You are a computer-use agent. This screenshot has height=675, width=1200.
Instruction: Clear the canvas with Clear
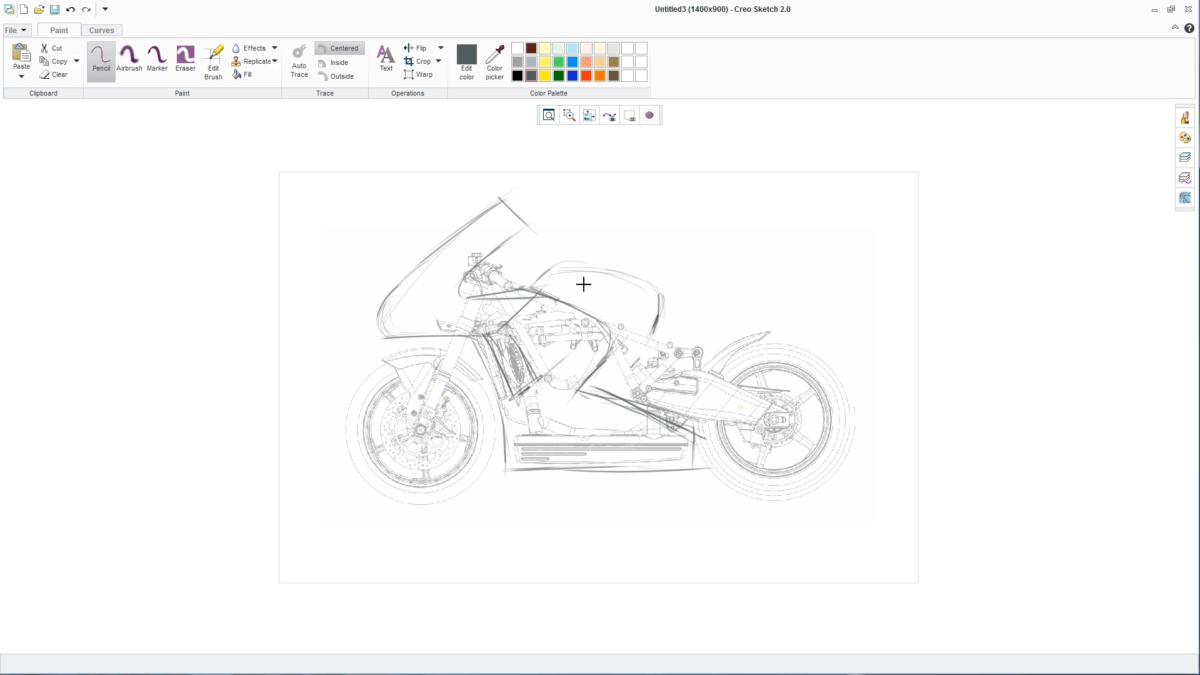[x=54, y=74]
